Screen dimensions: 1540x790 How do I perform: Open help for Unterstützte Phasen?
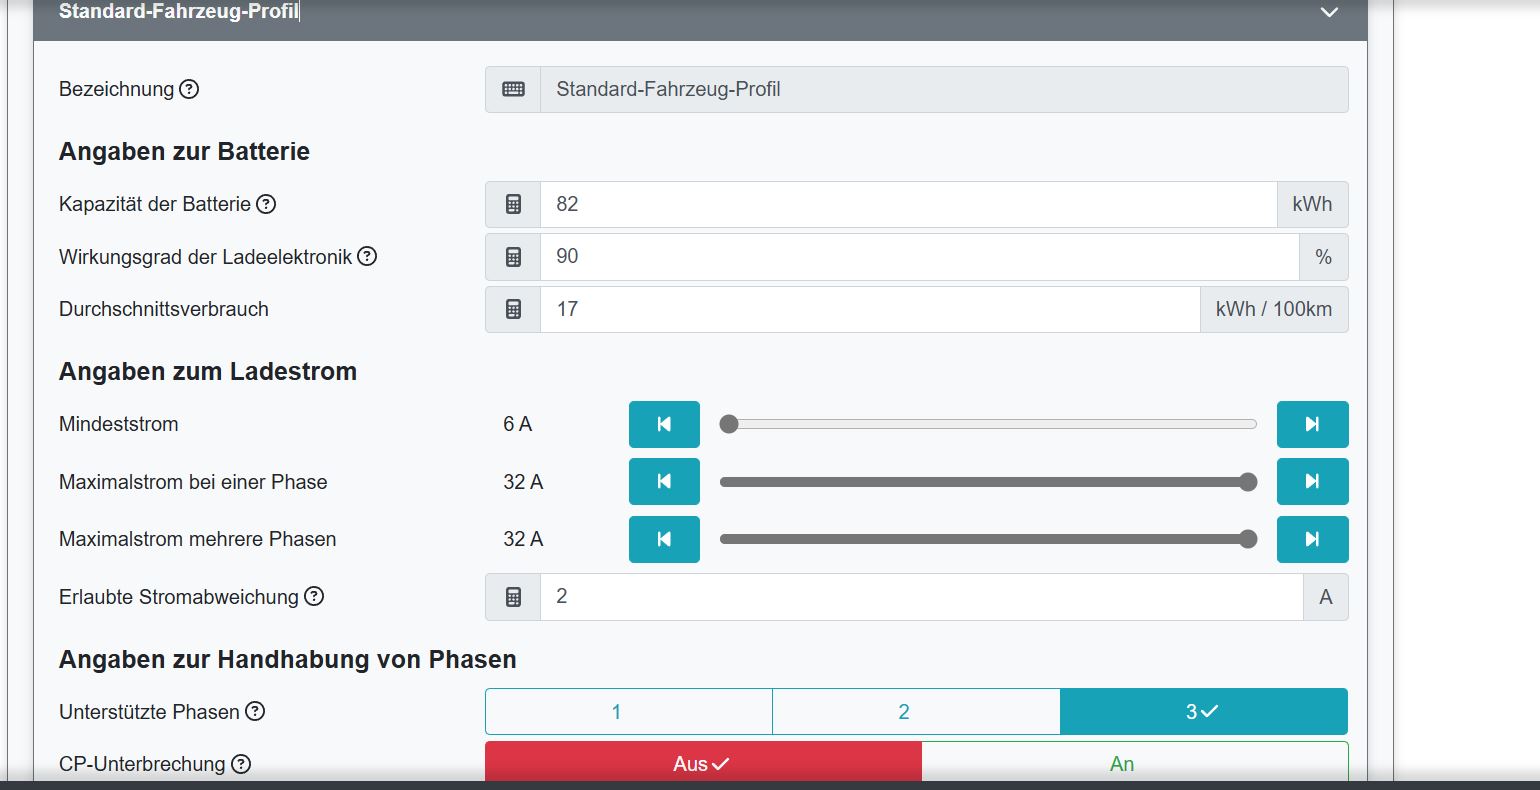255,711
